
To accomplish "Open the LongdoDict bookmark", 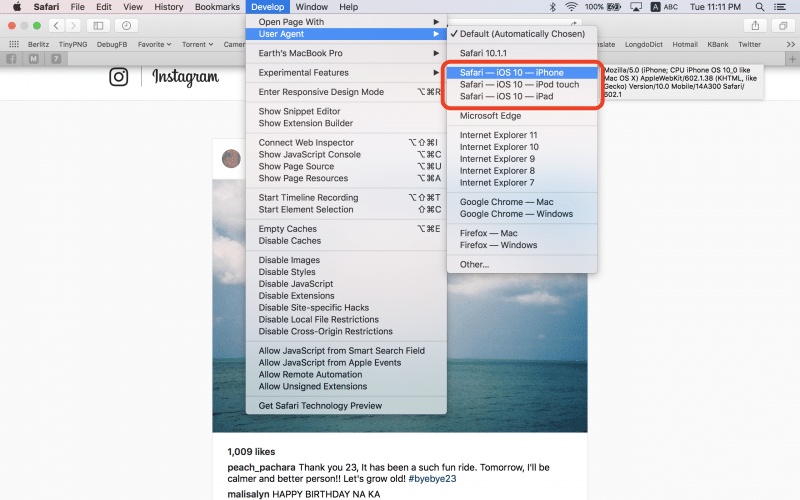I will (x=644, y=44).
